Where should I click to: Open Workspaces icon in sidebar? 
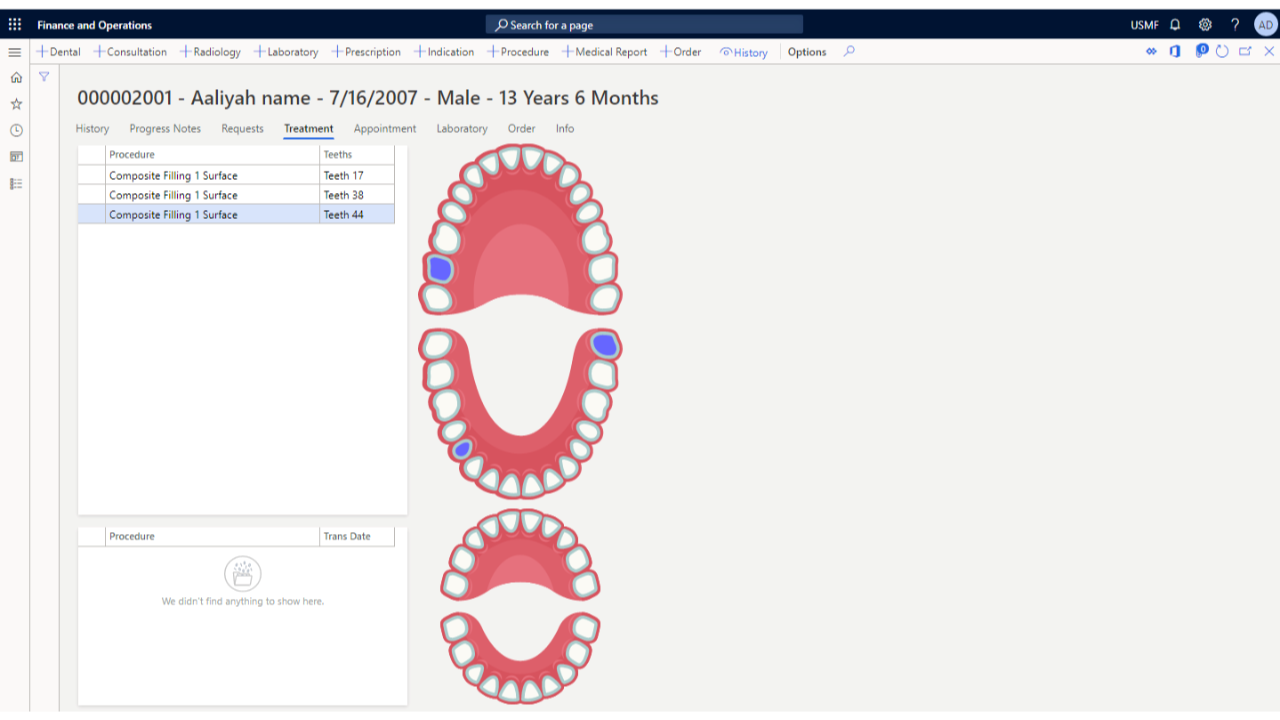(x=16, y=157)
